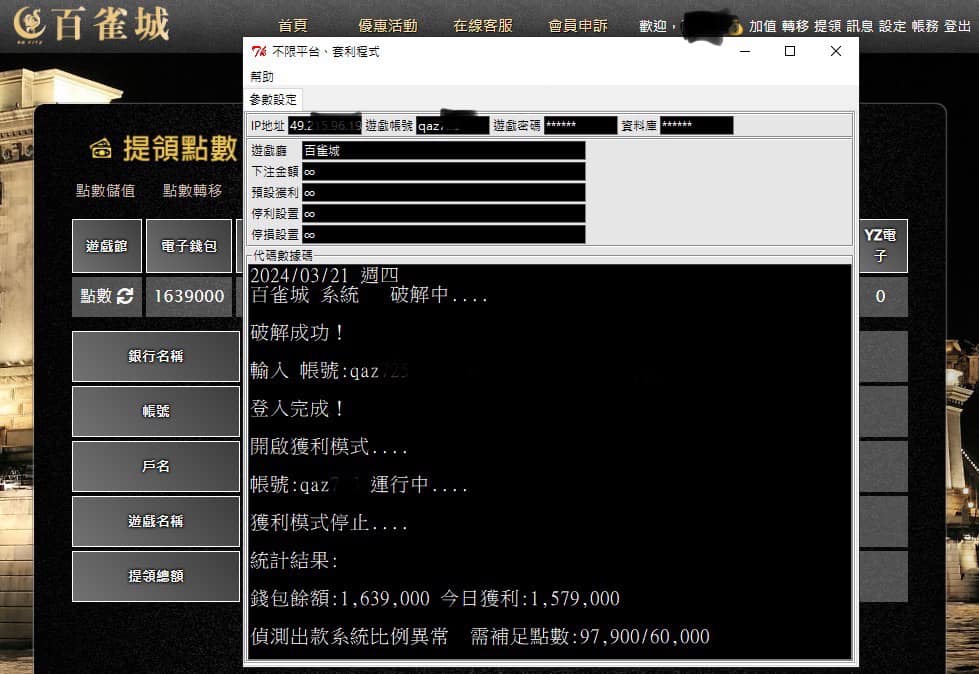The image size is (979, 674).
Task: Focus the 遊戲密碼 password field
Action: (580, 126)
